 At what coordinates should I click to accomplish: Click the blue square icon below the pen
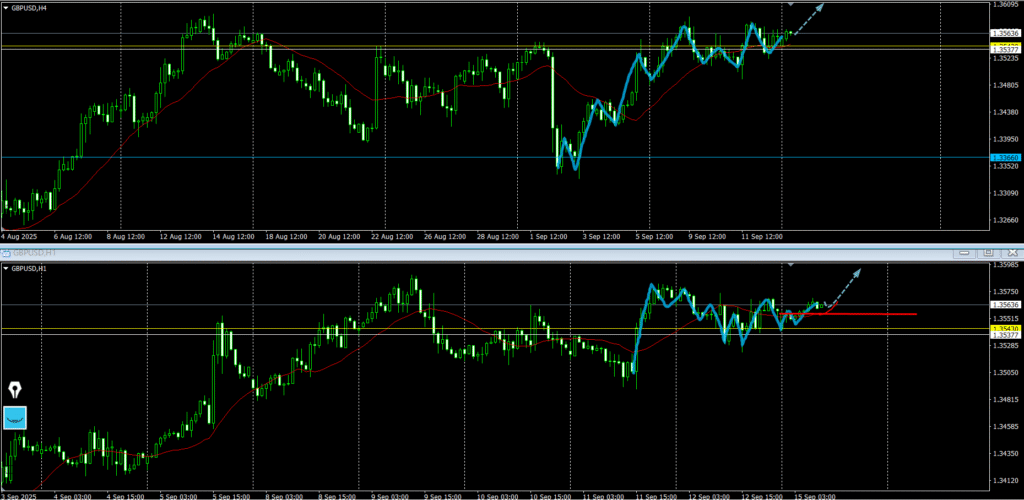pyautogui.click(x=15, y=417)
